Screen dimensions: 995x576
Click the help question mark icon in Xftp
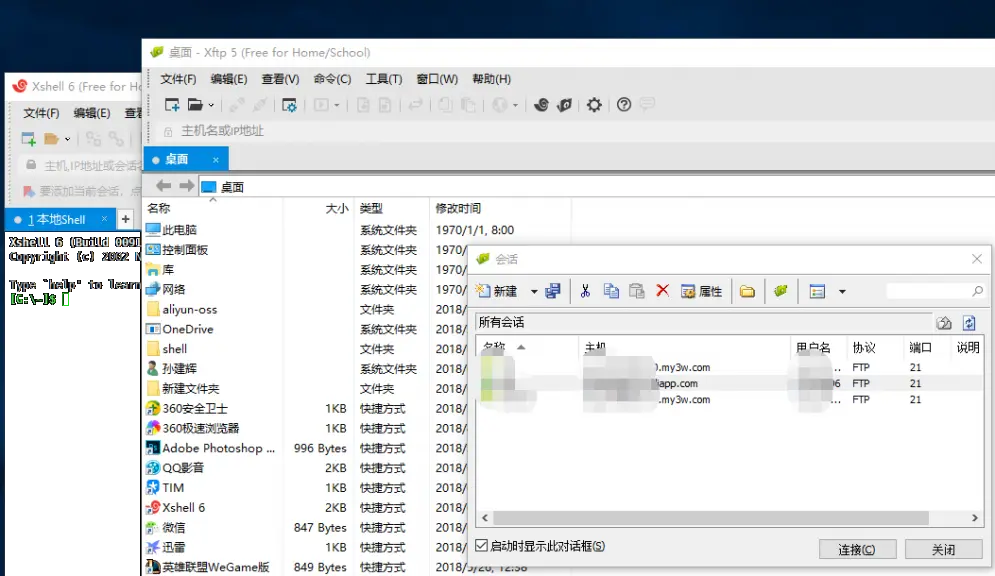pyautogui.click(x=624, y=105)
